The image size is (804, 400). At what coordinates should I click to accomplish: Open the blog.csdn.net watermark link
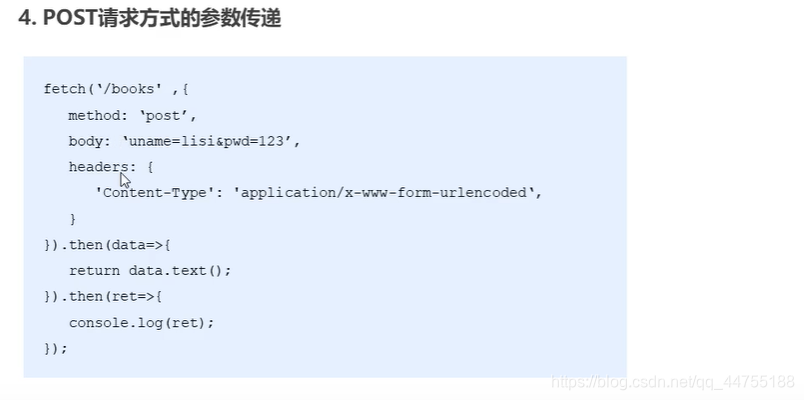coord(672,382)
